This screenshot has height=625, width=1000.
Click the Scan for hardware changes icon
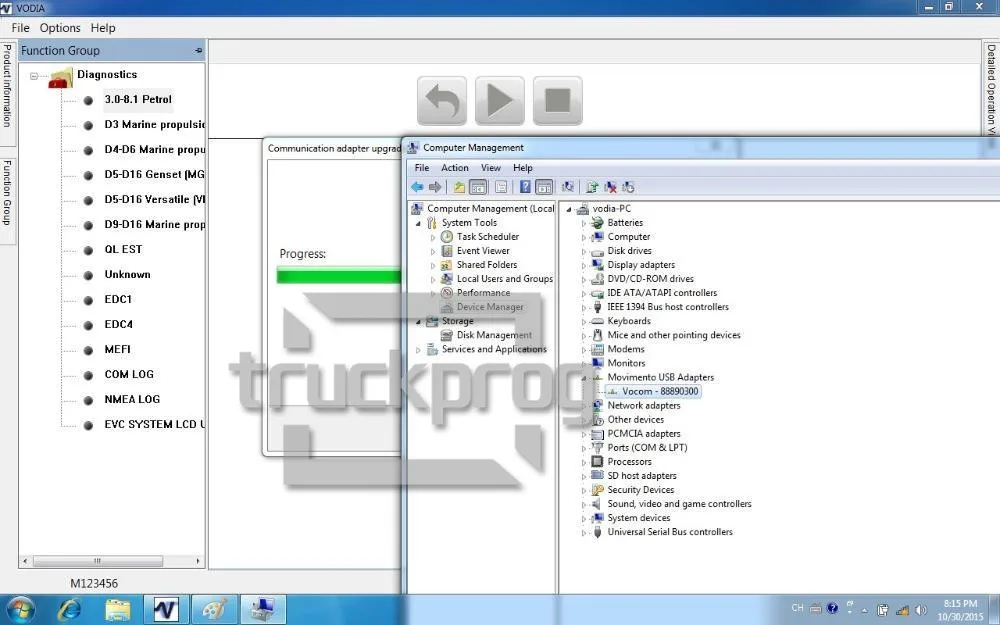[567, 187]
